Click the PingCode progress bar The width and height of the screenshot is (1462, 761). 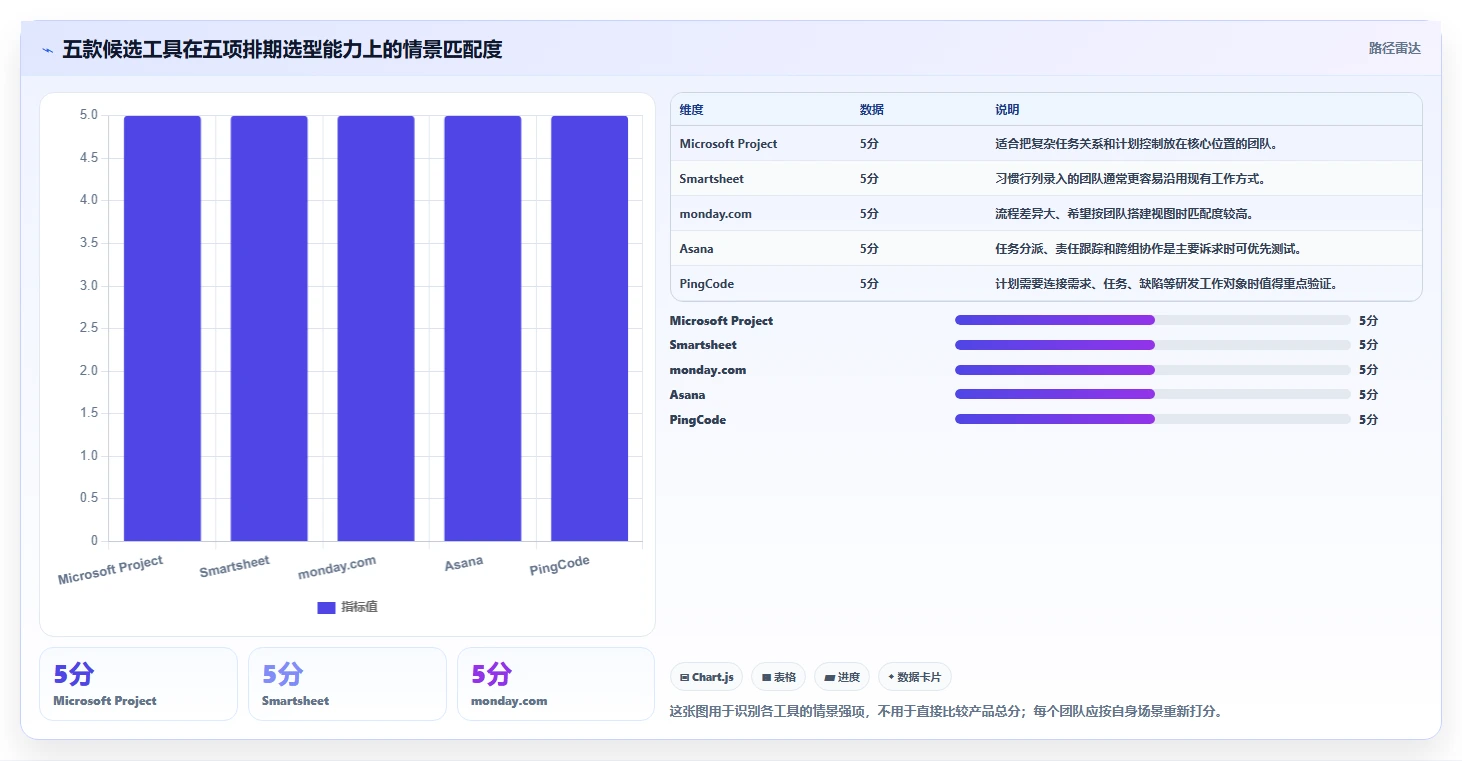pyautogui.click(x=1152, y=419)
